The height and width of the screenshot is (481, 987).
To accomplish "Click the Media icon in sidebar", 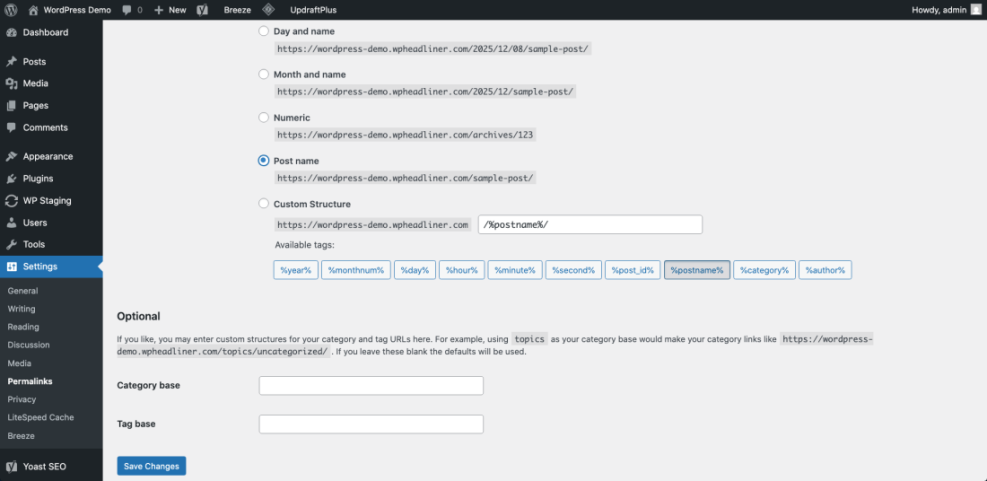I will coord(11,84).
